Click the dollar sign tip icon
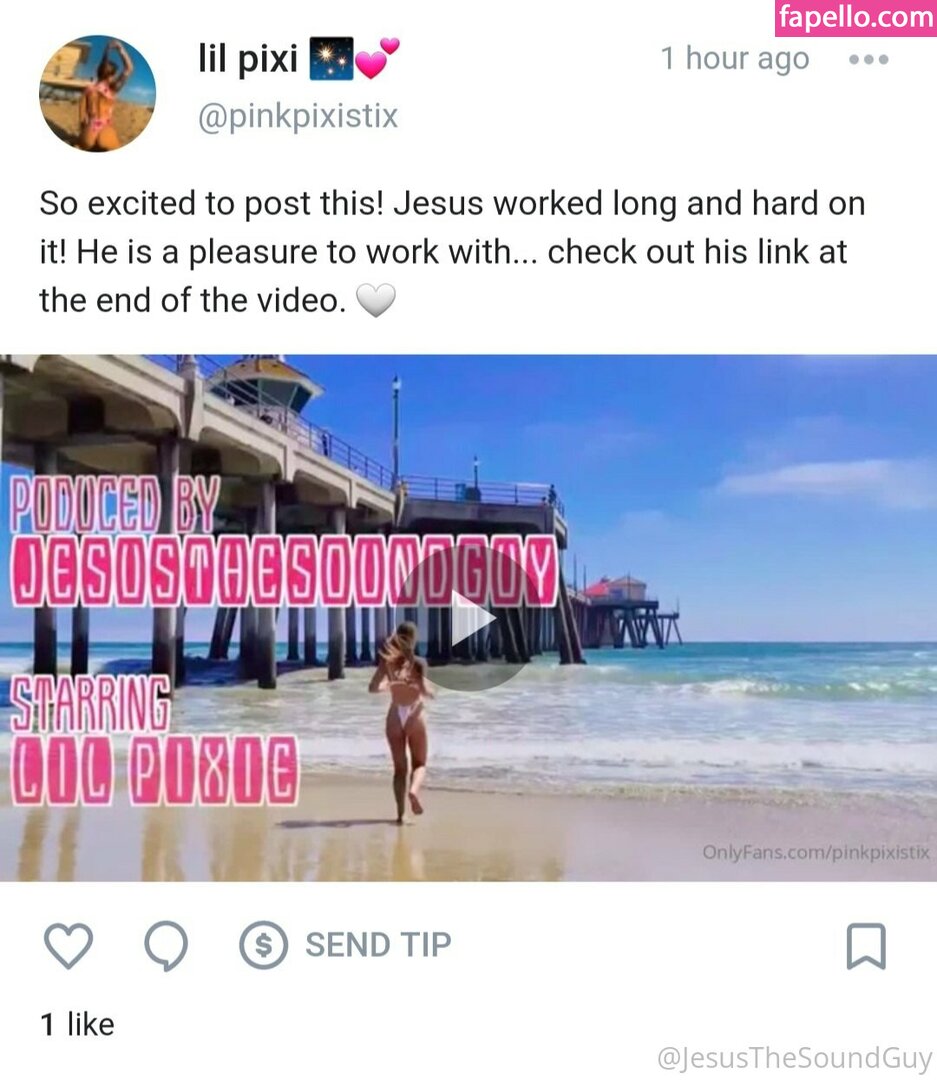This screenshot has height=1080, width=937. pos(263,945)
